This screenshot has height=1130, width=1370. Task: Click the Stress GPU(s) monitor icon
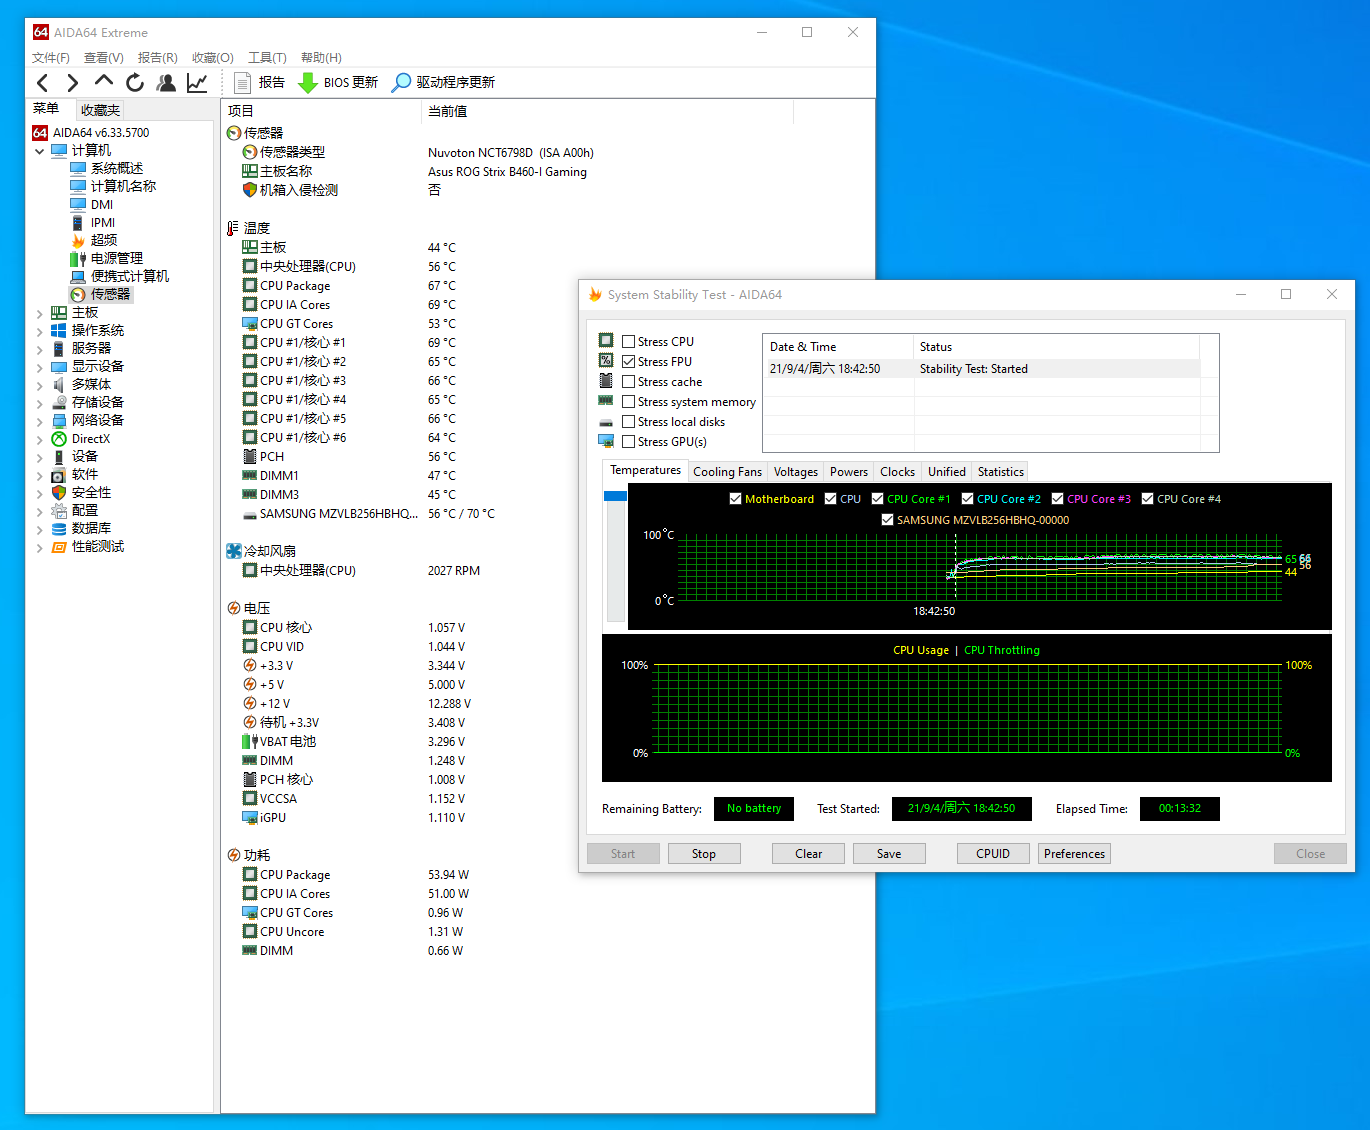coord(606,440)
